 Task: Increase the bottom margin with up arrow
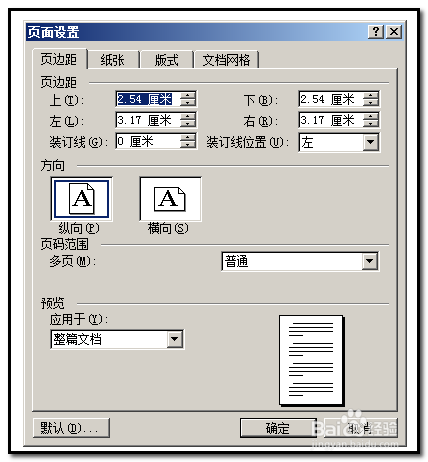click(x=371, y=96)
